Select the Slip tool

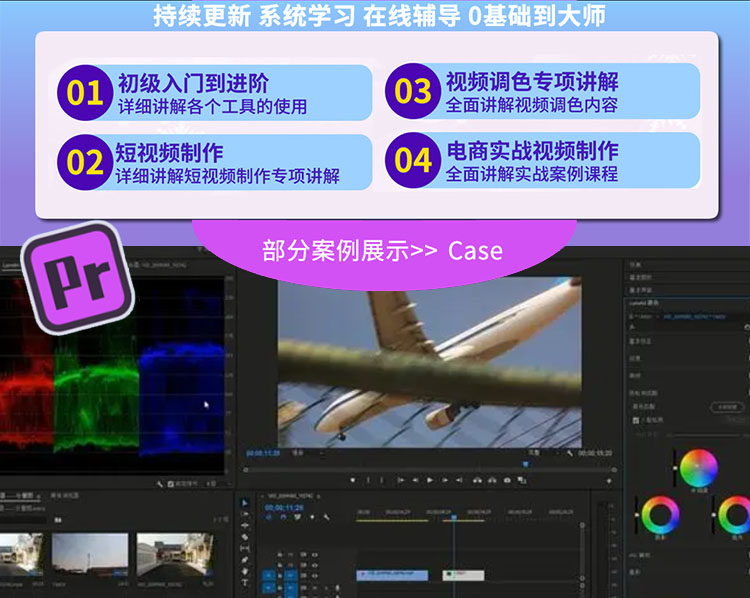point(244,548)
